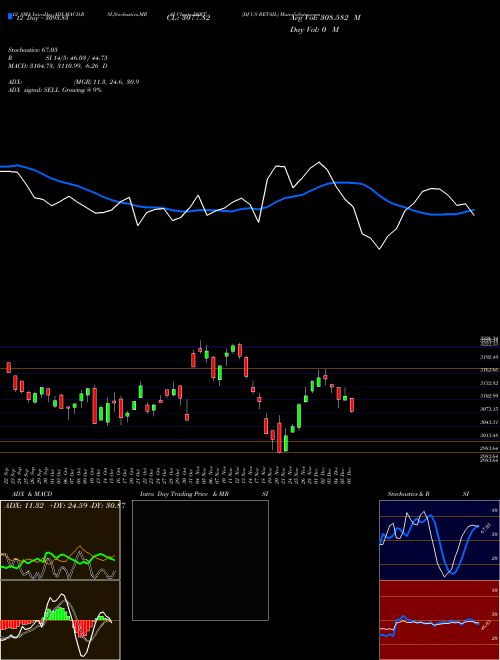Image resolution: width=500 pixels, height=660 pixels.
Task: Click the blue 12 Day SMA legend square
Action: 10,17
